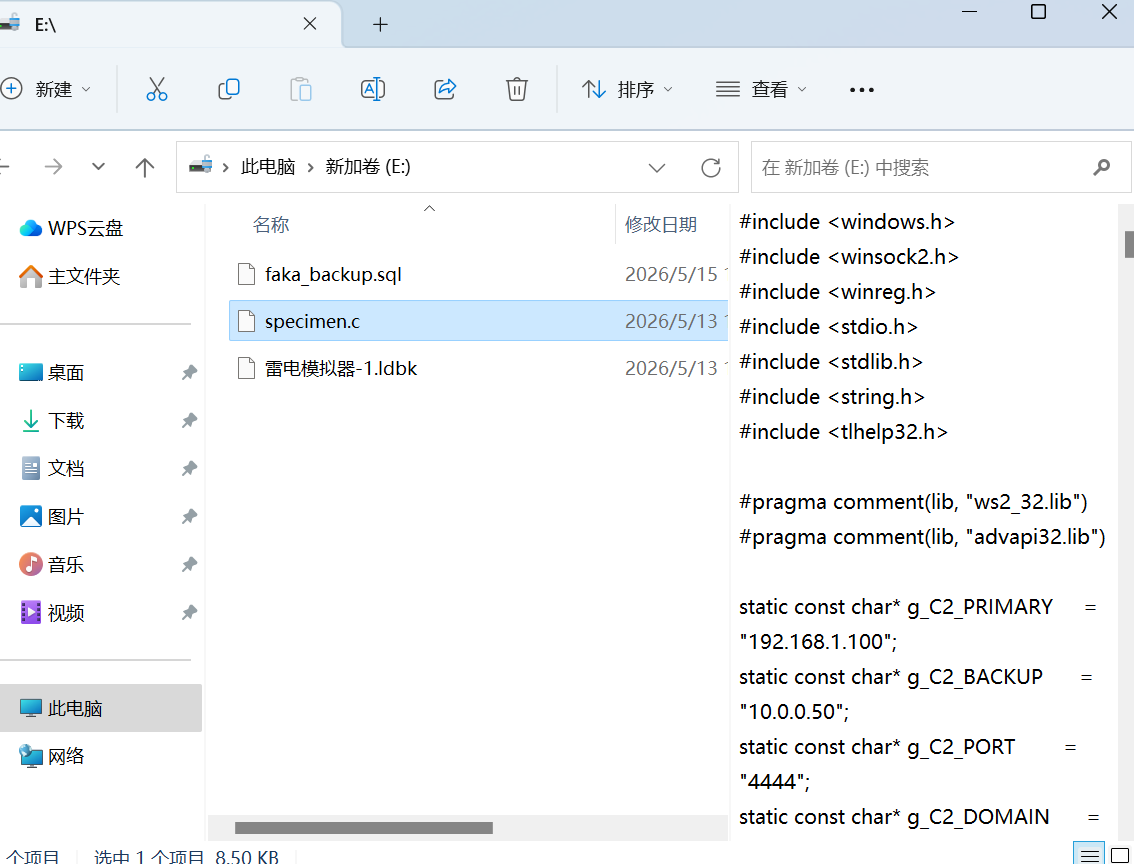This screenshot has height=864, width=1134.
Task: Click 新加卷 (E:) breadcrumb segment
Action: [367, 167]
